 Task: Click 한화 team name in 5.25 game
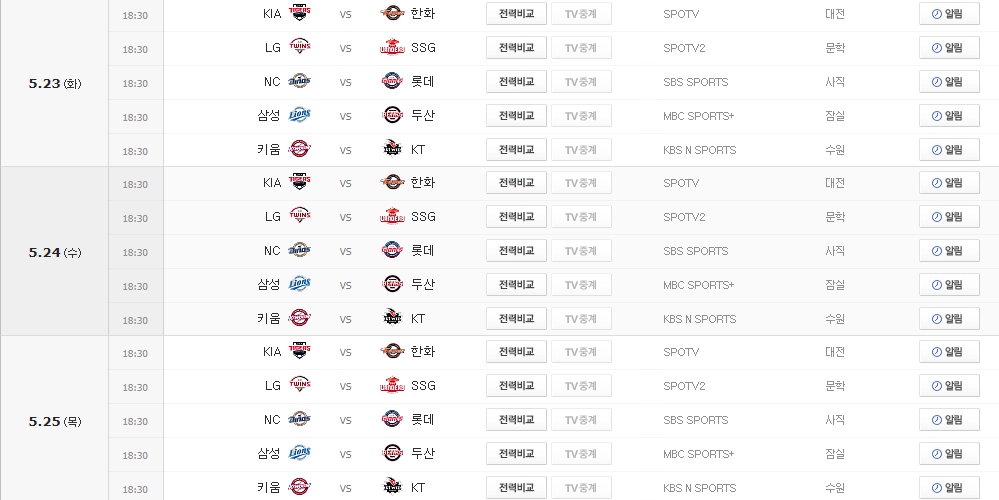coord(423,352)
